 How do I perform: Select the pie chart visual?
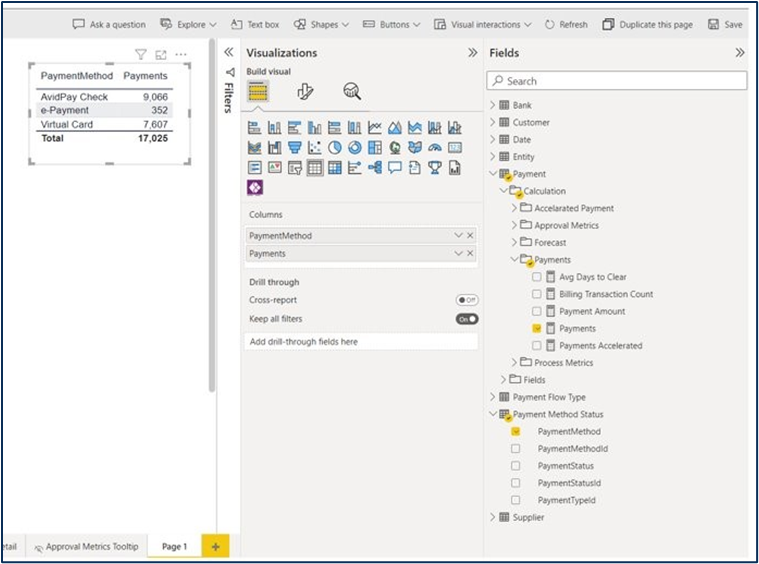point(334,148)
